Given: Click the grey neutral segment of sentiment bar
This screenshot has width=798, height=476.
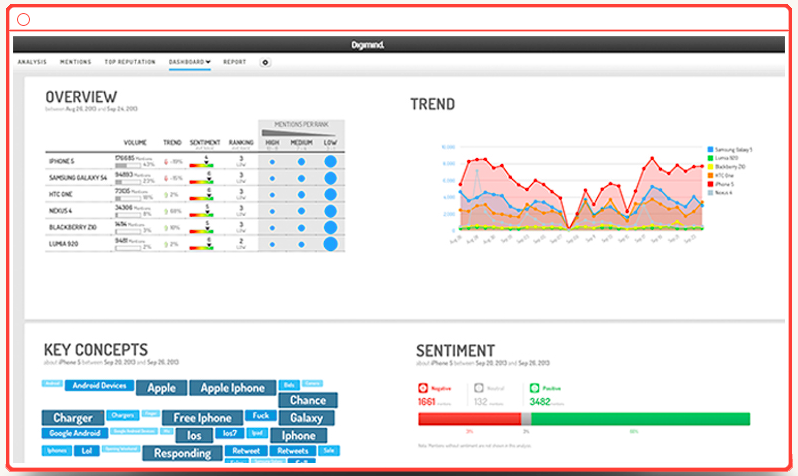Looking at the screenshot, I should tap(526, 419).
